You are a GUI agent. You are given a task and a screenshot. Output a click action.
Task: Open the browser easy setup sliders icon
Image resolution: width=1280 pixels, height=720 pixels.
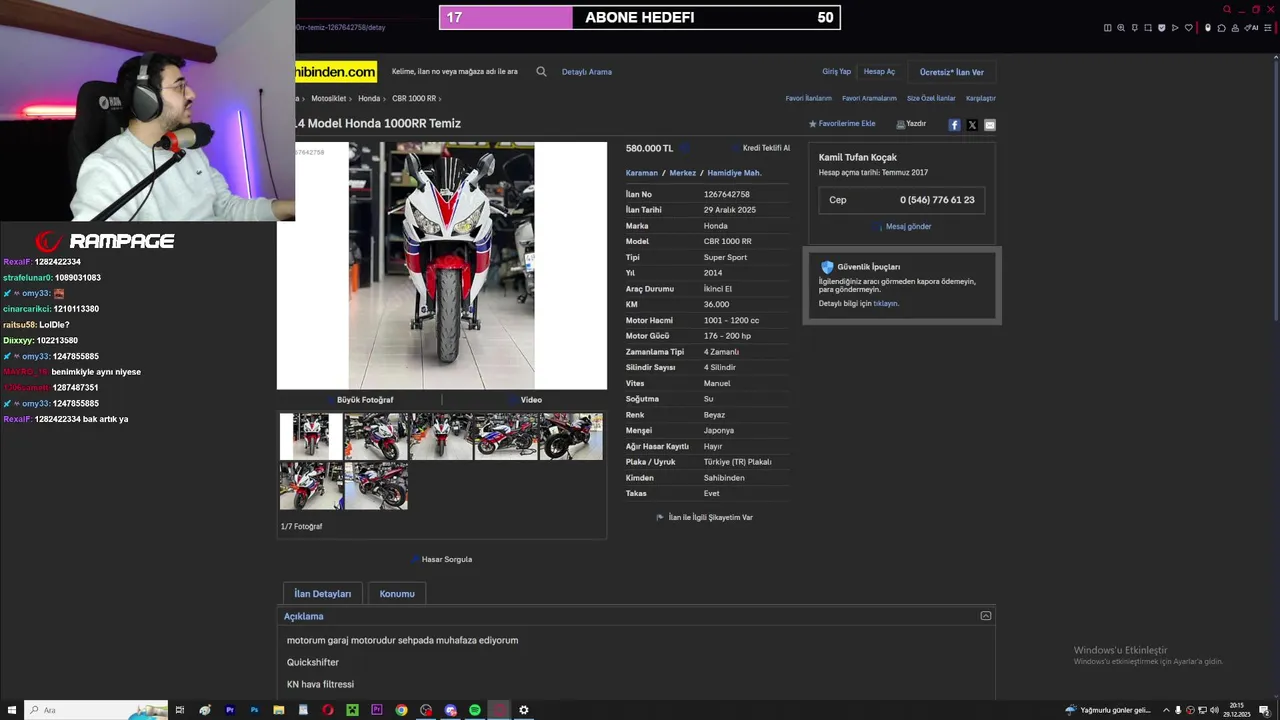[1268, 28]
